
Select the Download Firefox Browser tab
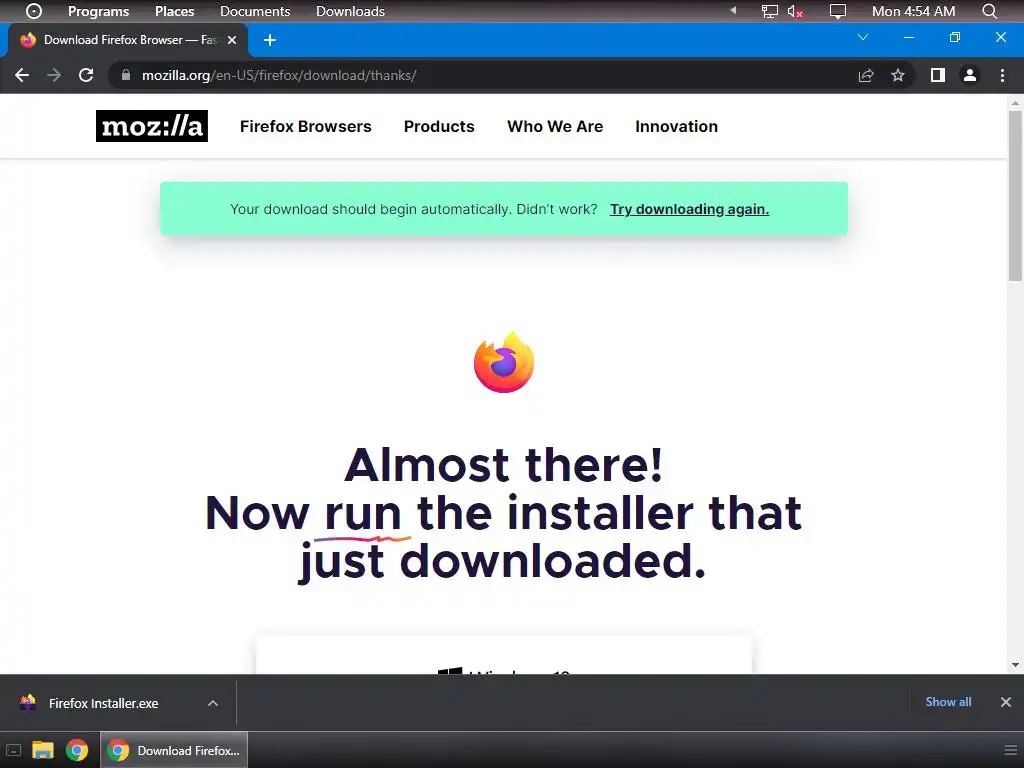coord(128,40)
